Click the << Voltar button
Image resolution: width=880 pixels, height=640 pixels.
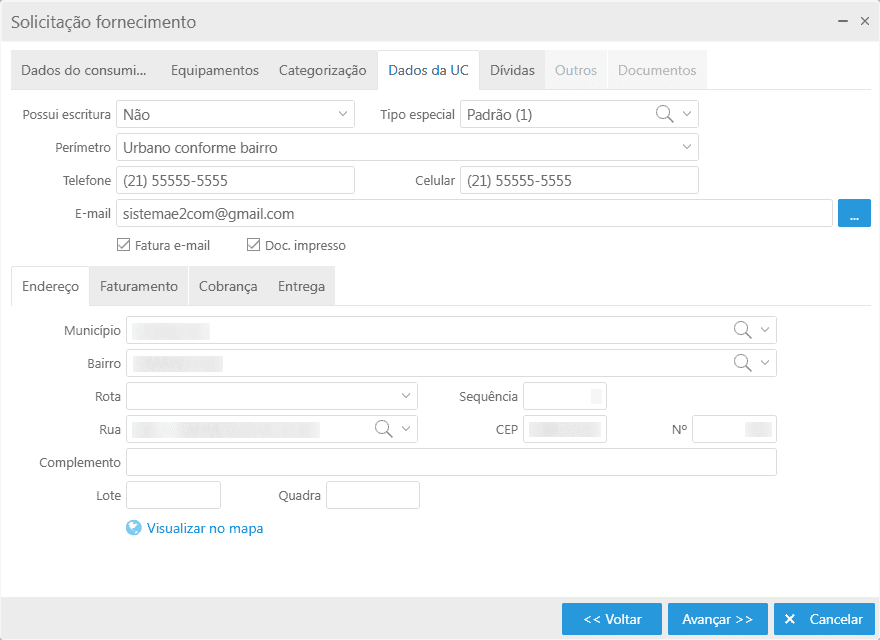click(612, 619)
